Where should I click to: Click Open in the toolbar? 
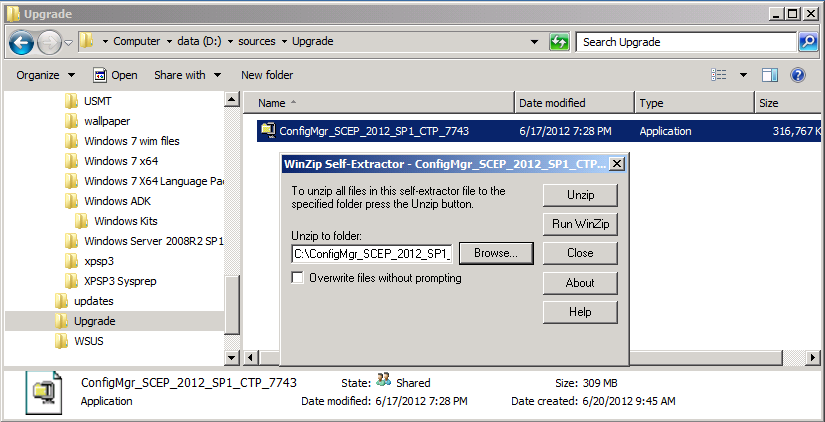(115, 75)
